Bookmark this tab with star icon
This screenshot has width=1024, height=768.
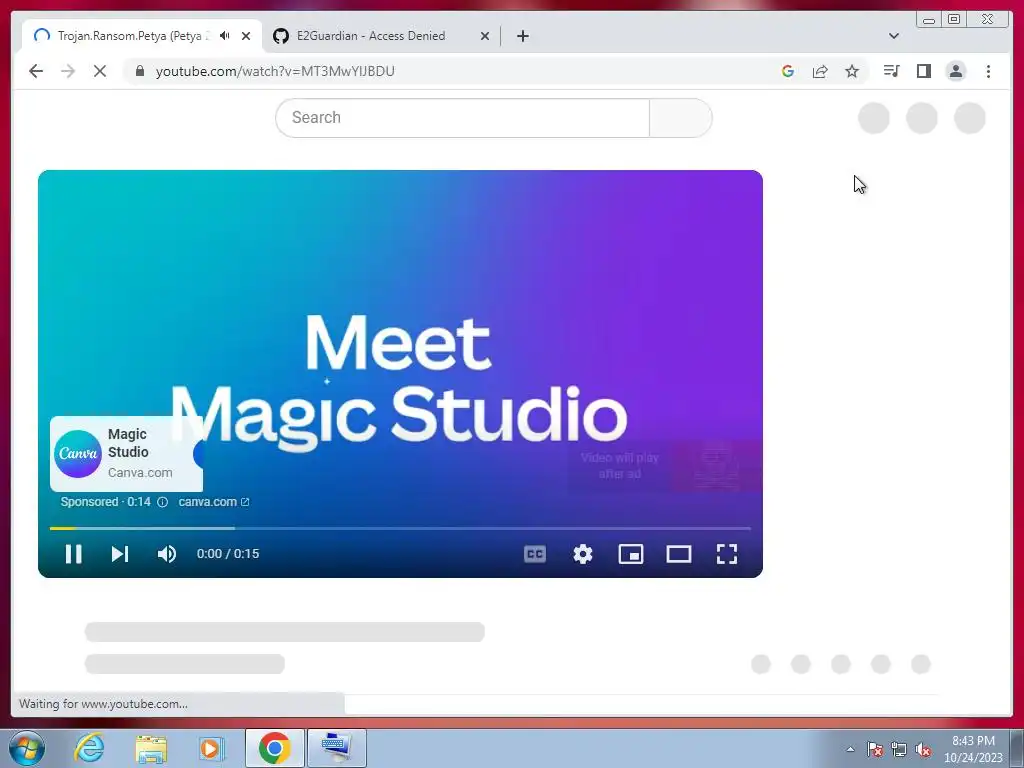click(x=852, y=71)
